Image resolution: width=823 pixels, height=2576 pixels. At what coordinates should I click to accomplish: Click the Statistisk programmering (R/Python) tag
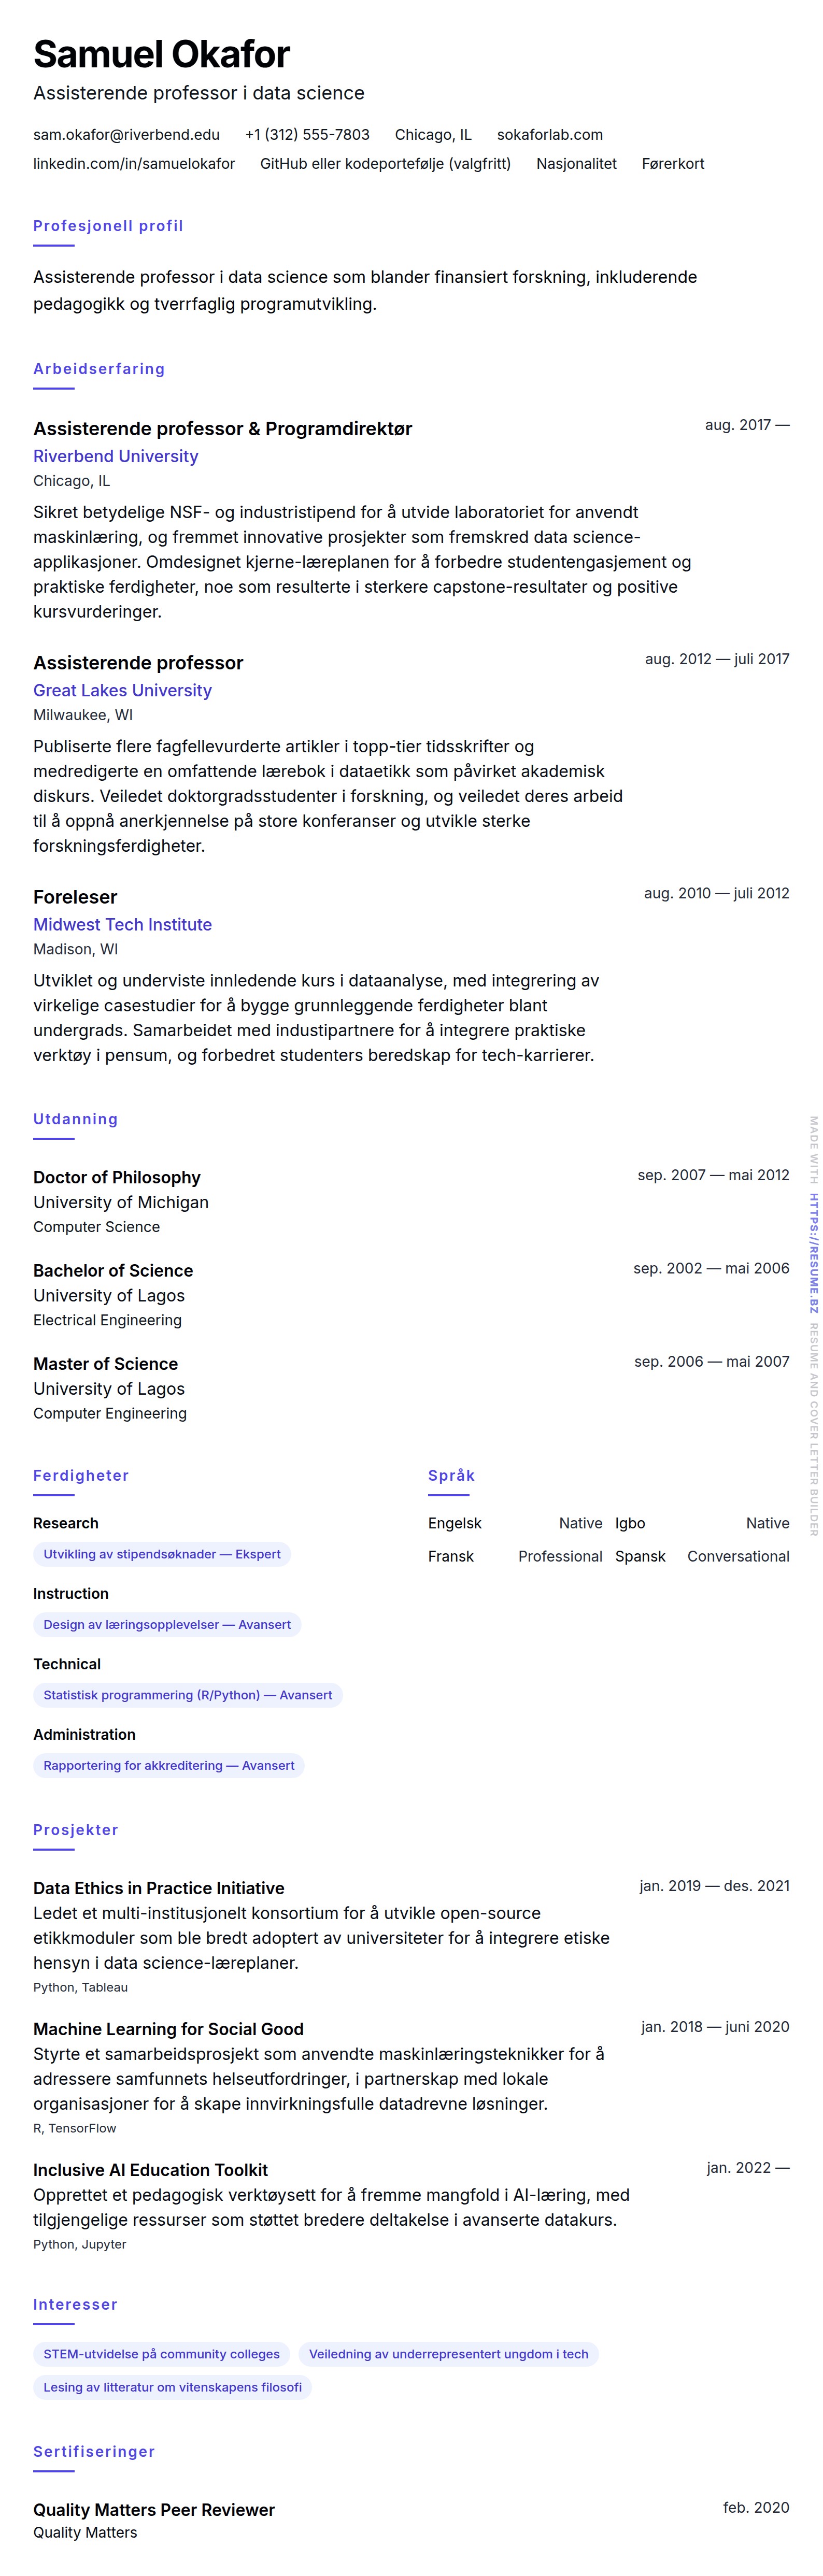pos(187,1695)
